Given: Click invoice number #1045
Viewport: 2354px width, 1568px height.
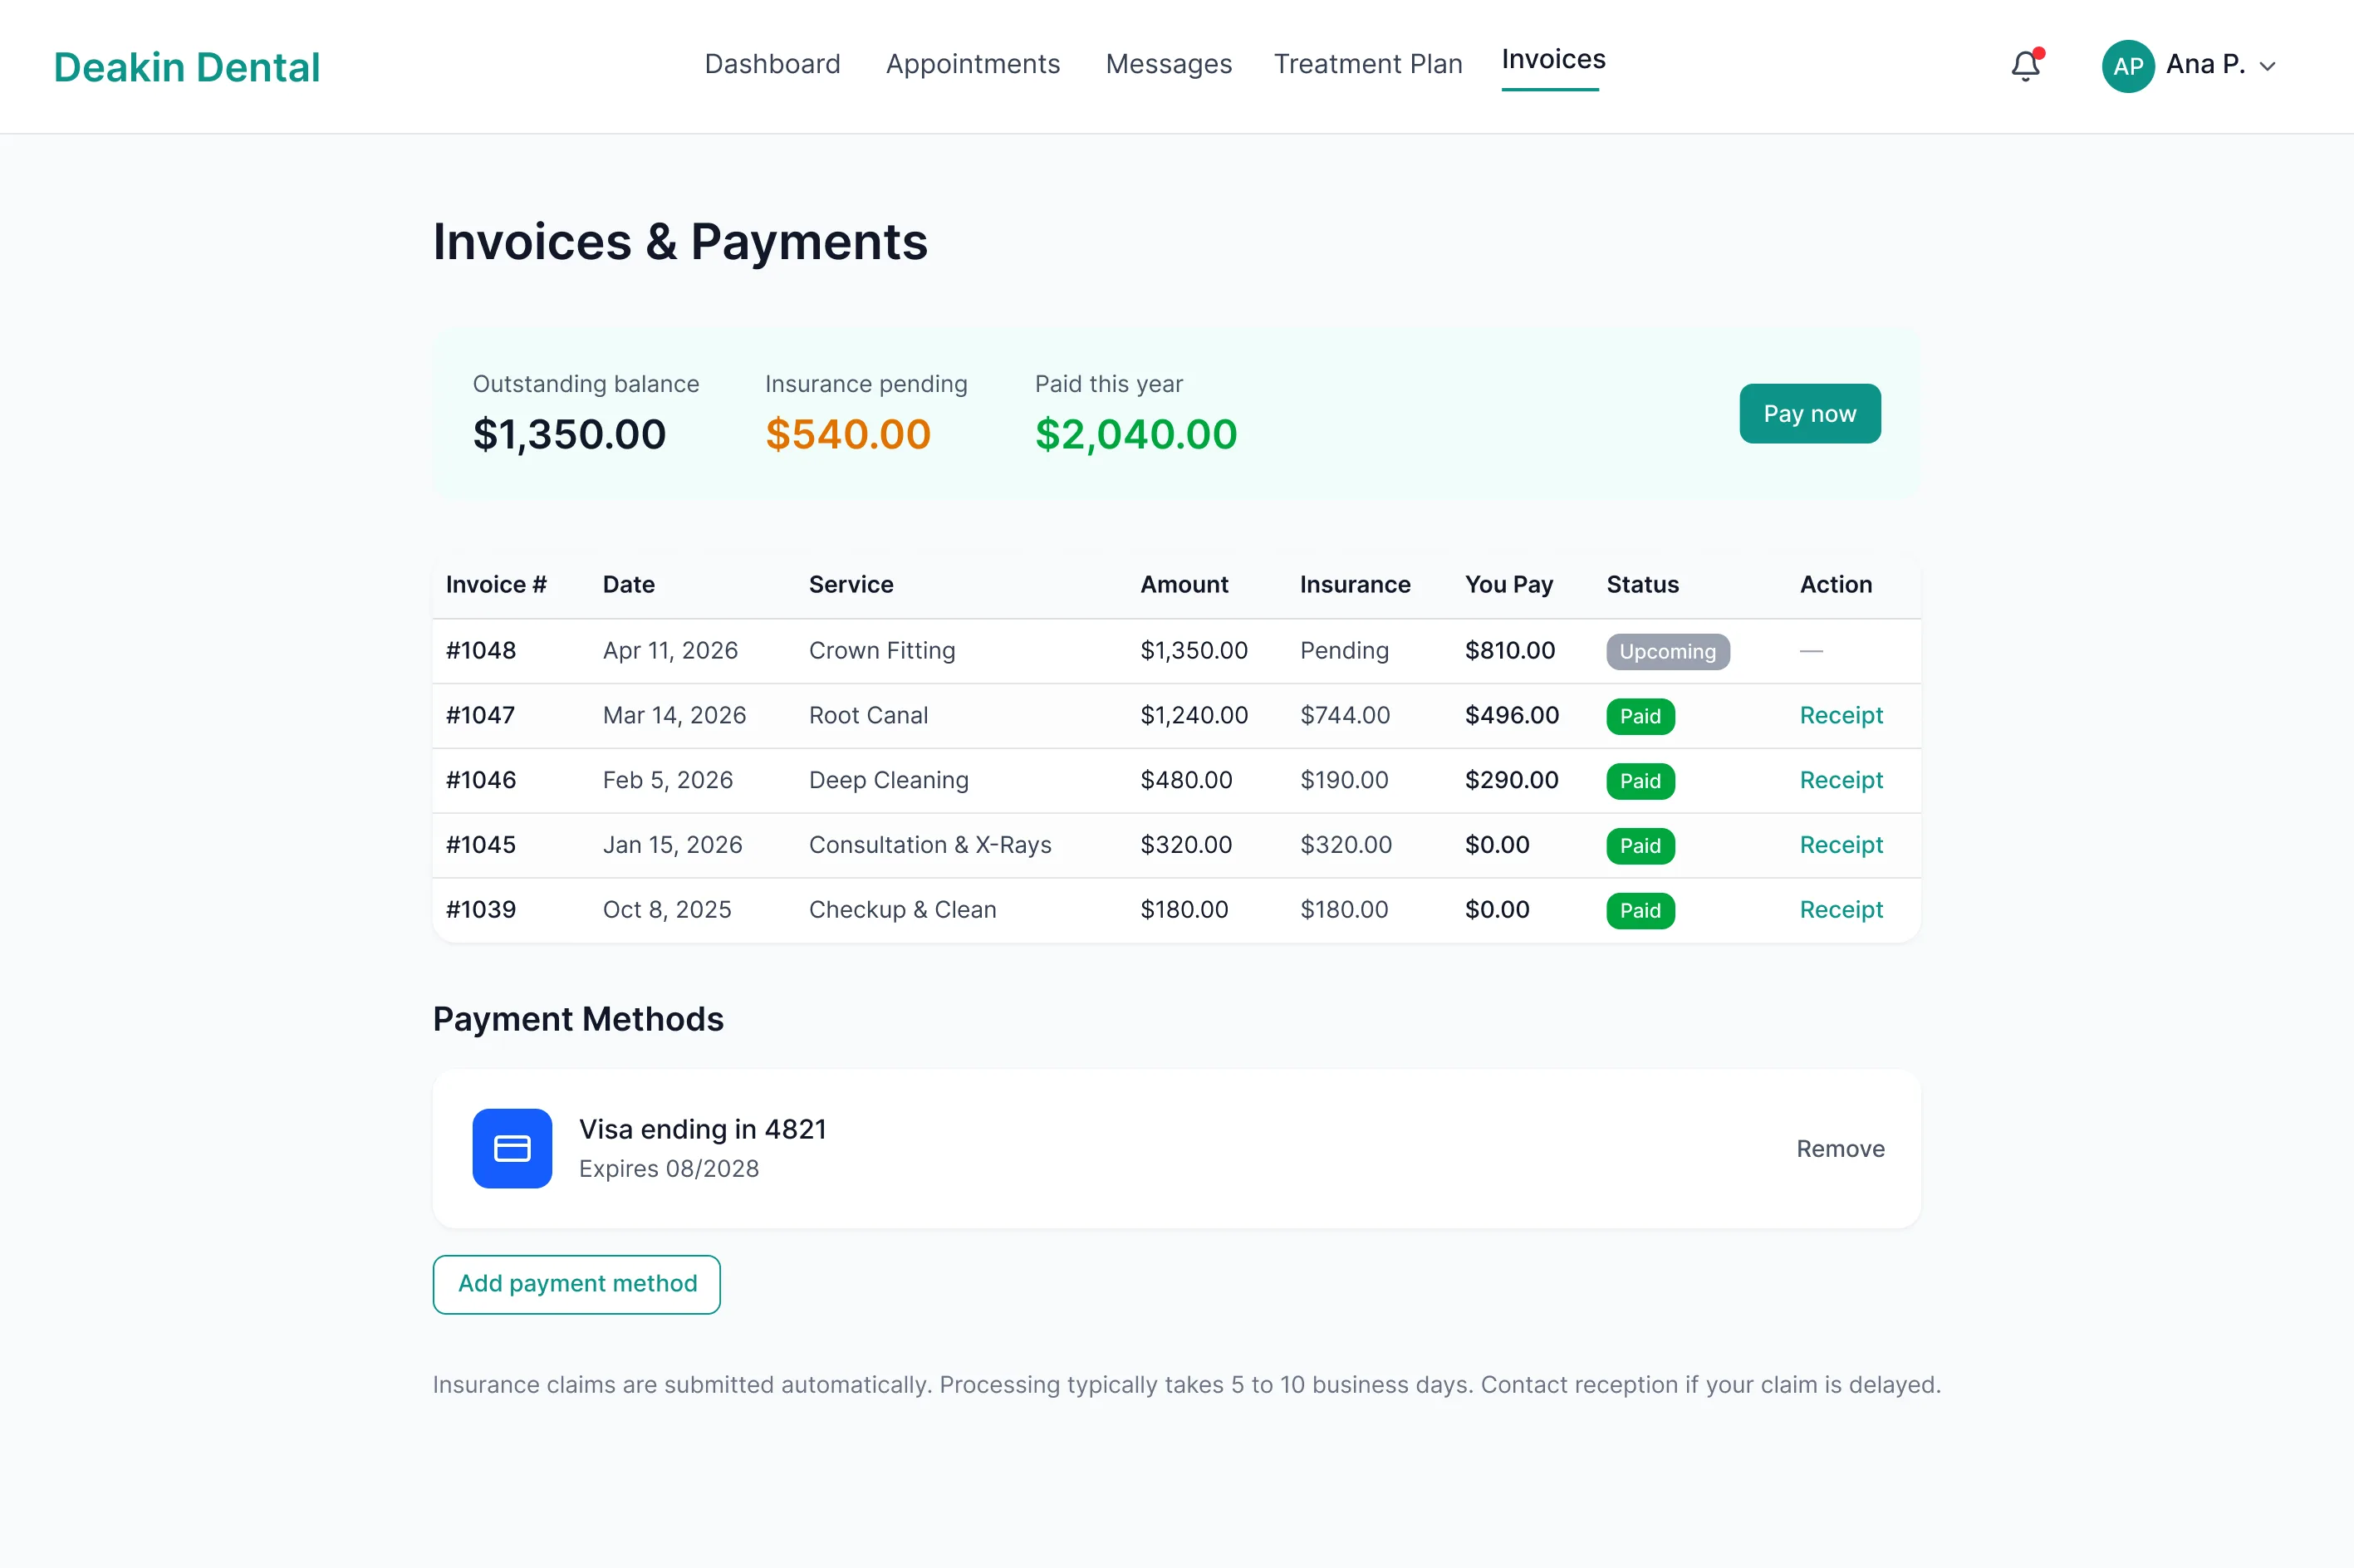Looking at the screenshot, I should [481, 845].
